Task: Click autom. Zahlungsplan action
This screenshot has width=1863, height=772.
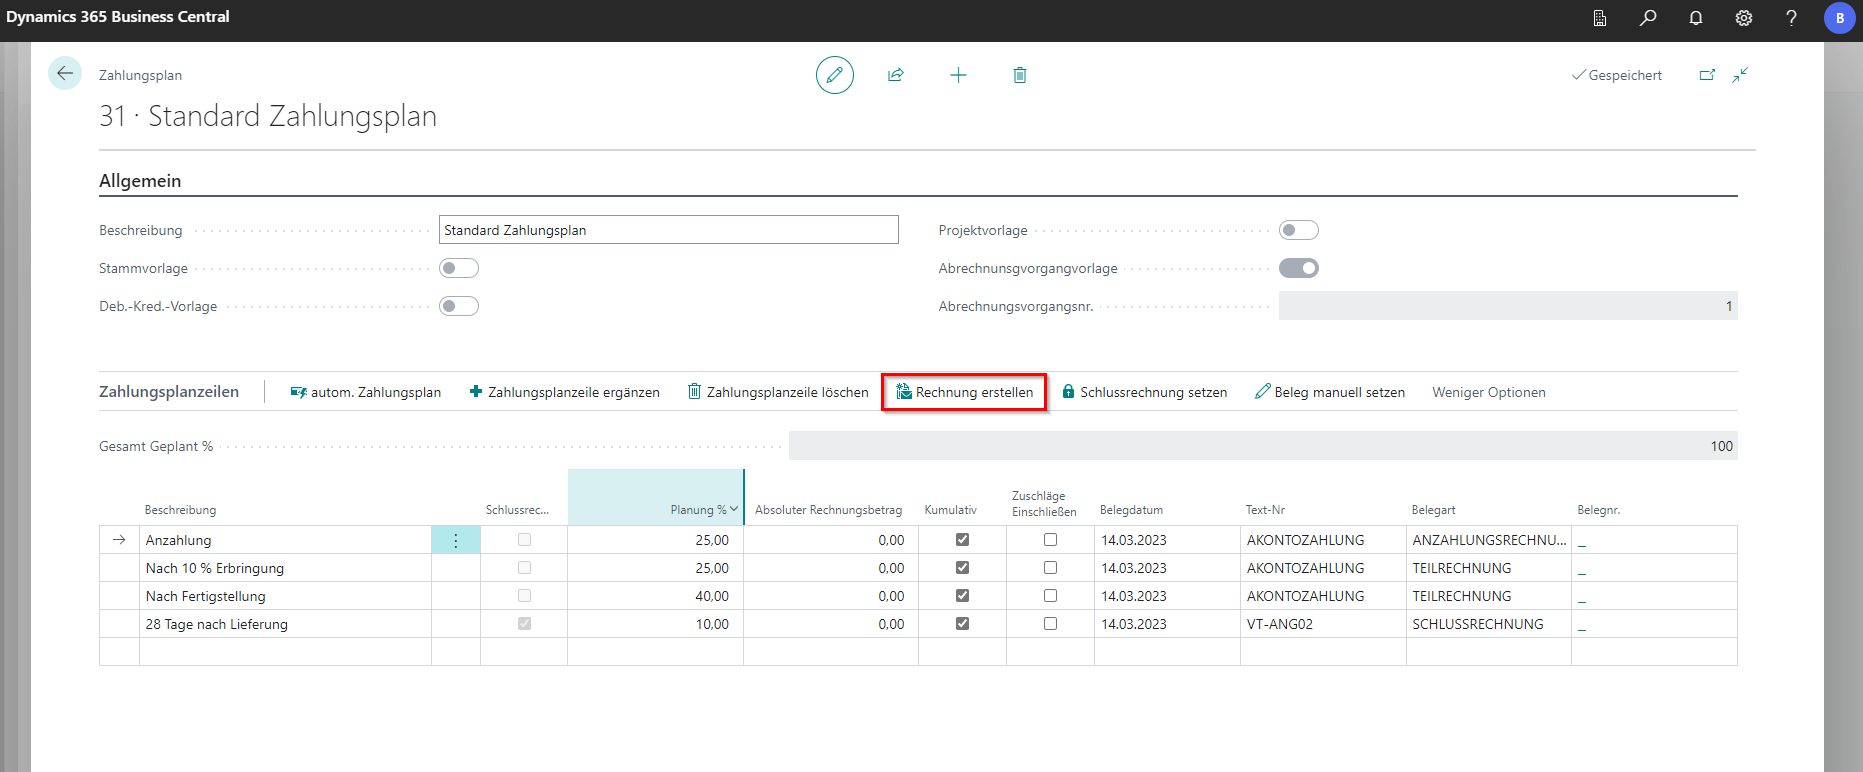Action: 366,392
